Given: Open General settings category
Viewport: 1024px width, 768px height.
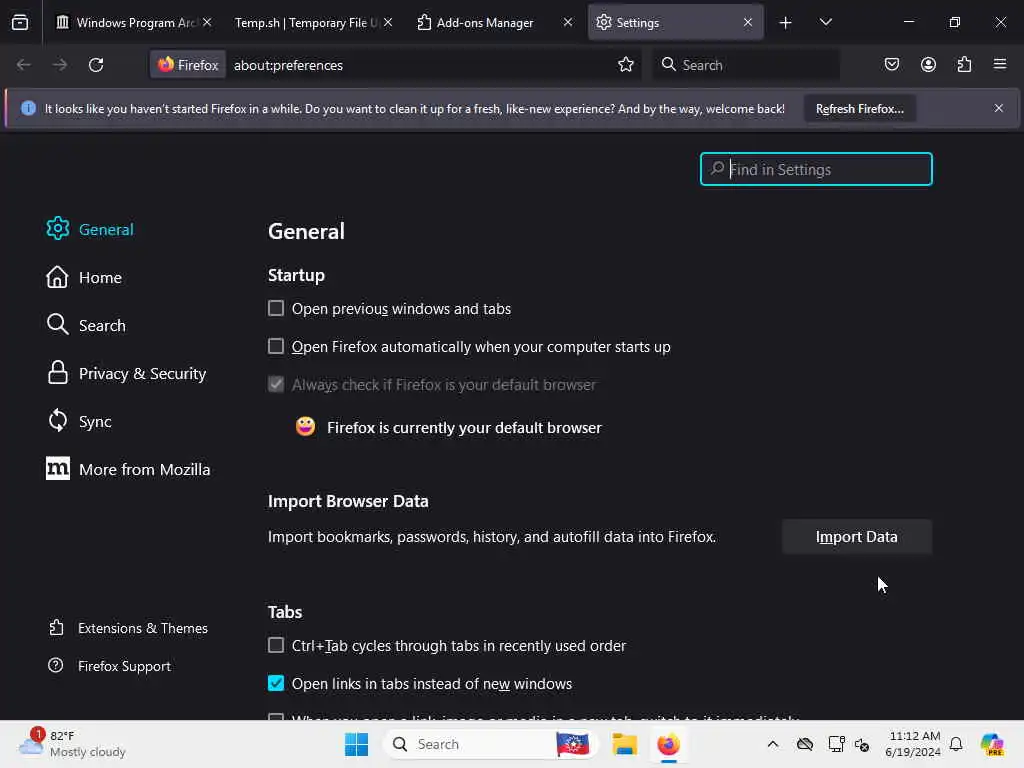Looking at the screenshot, I should coord(90,229).
